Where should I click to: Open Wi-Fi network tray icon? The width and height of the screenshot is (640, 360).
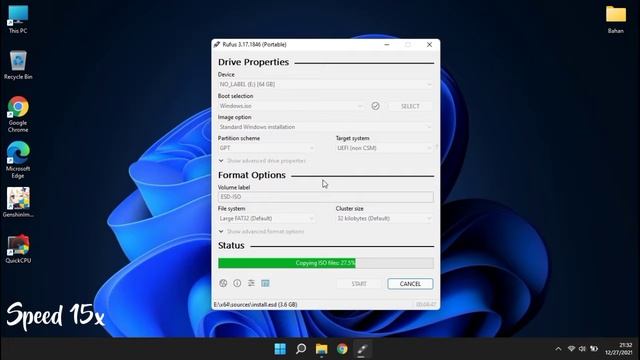571,349
